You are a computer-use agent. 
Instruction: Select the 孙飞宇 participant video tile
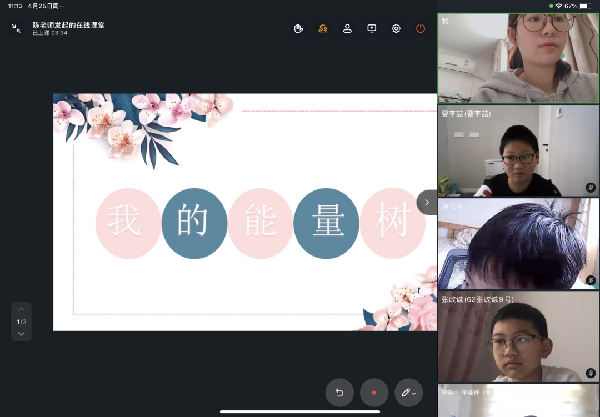click(518, 243)
